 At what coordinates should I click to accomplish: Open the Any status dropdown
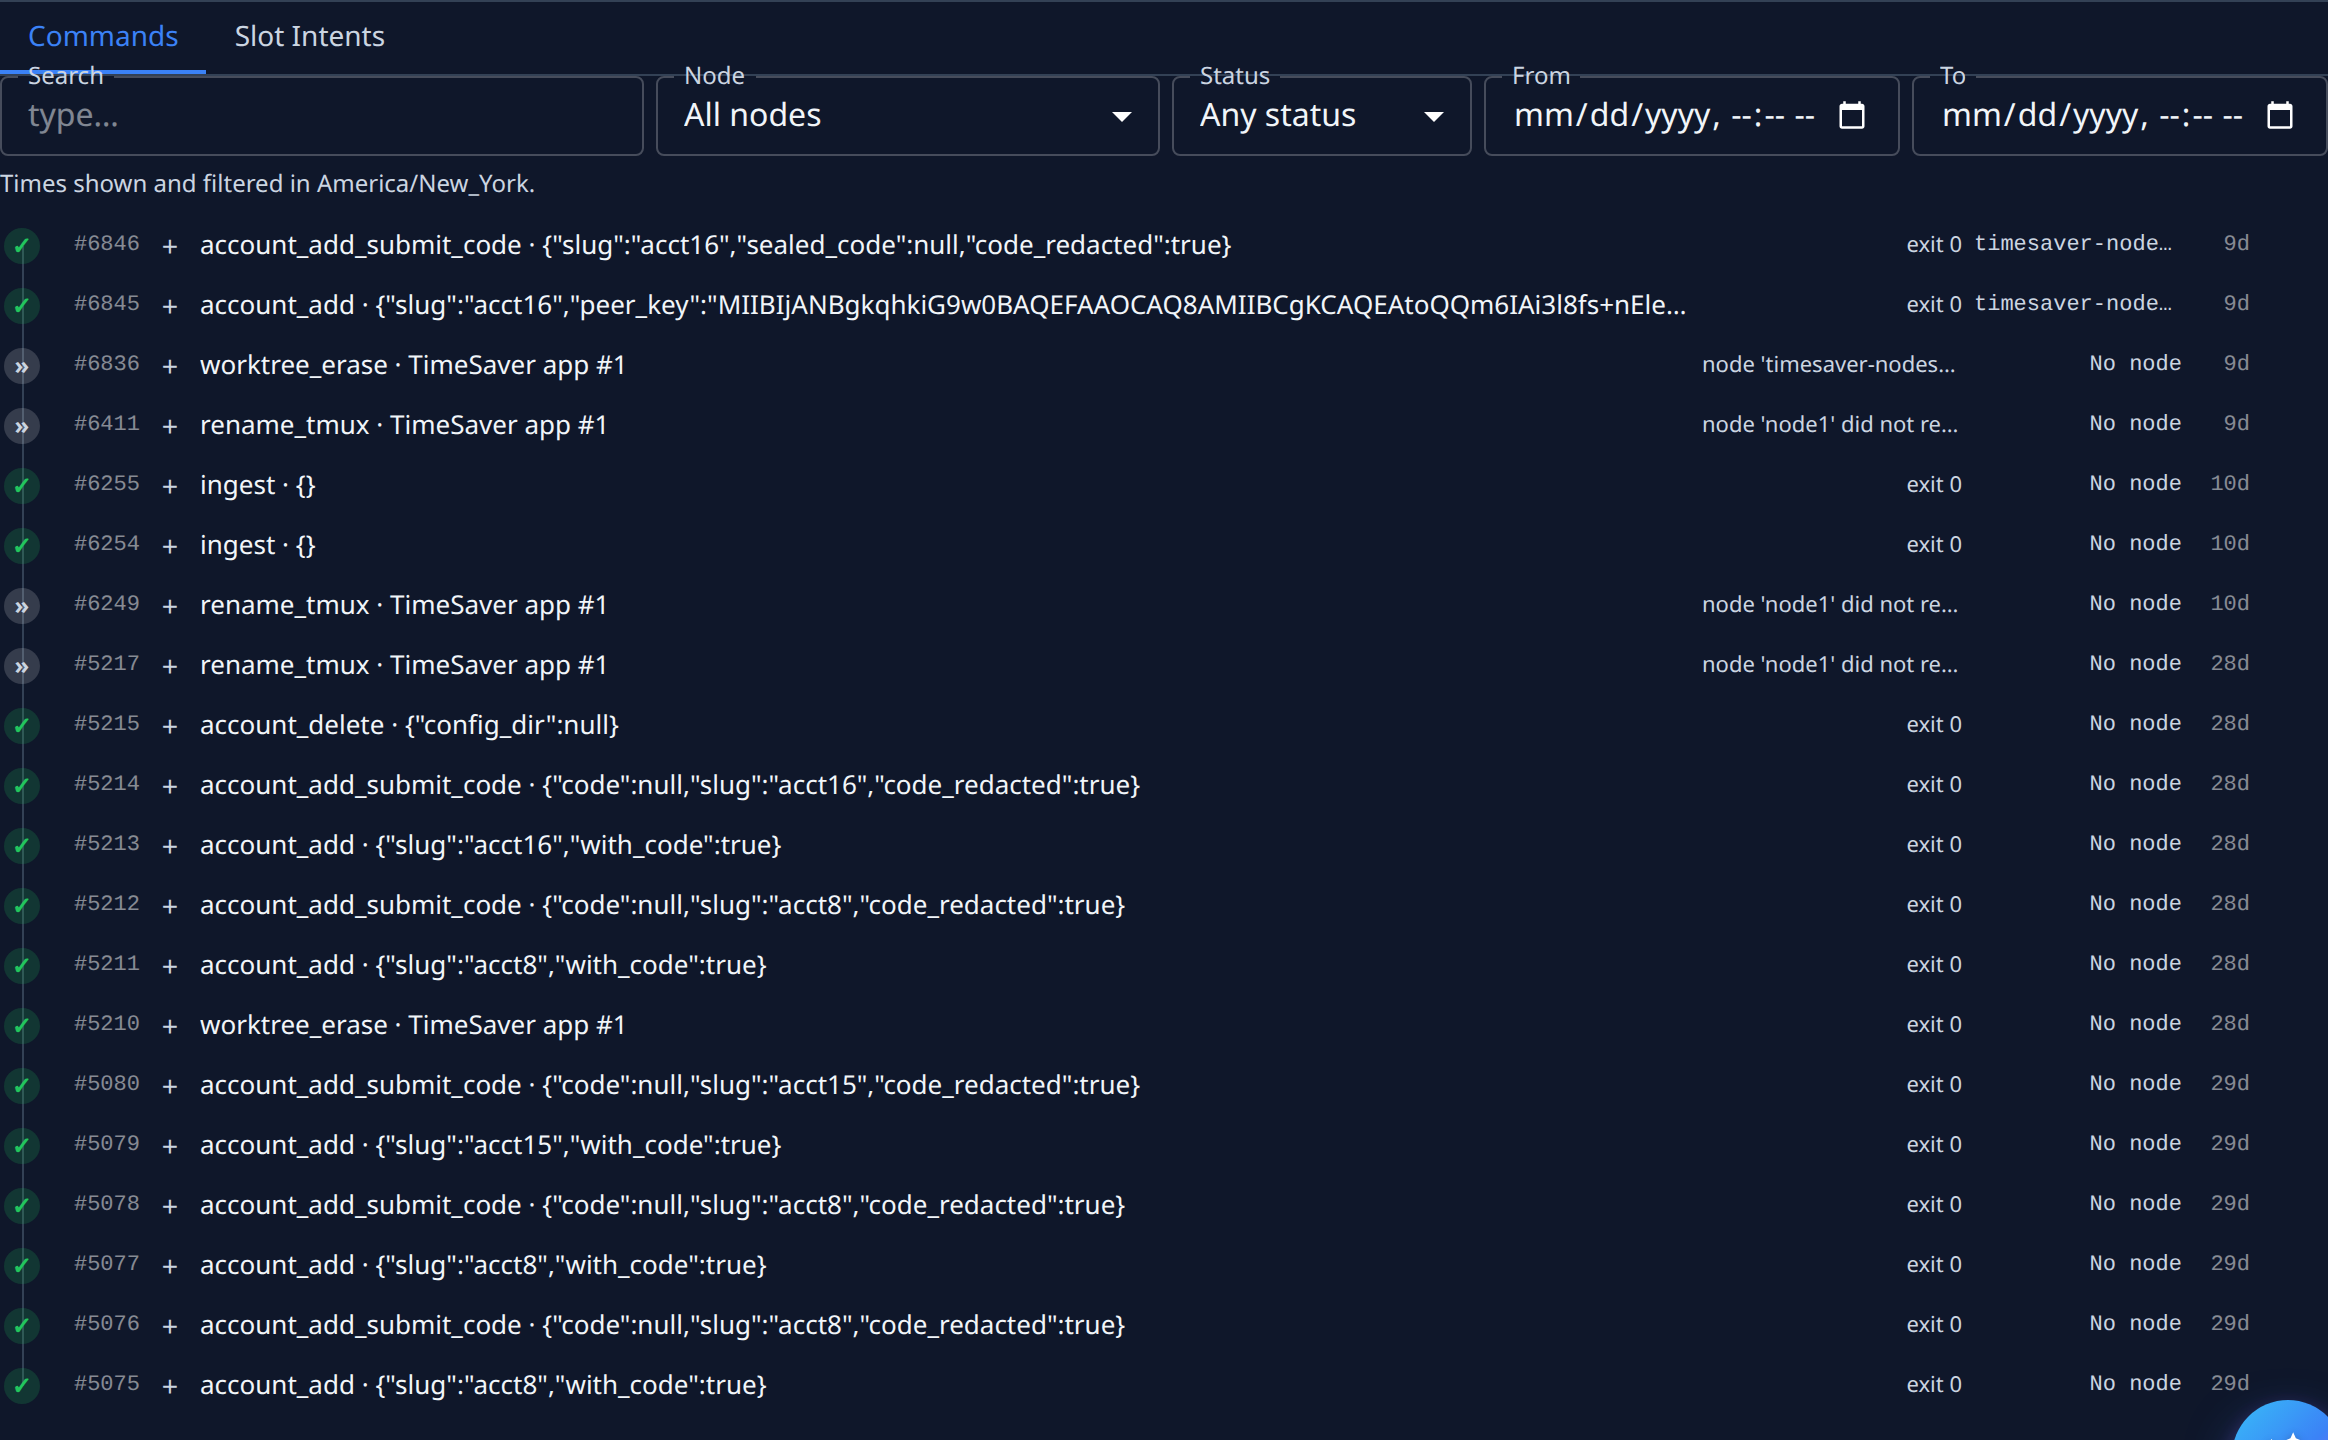click(x=1321, y=116)
